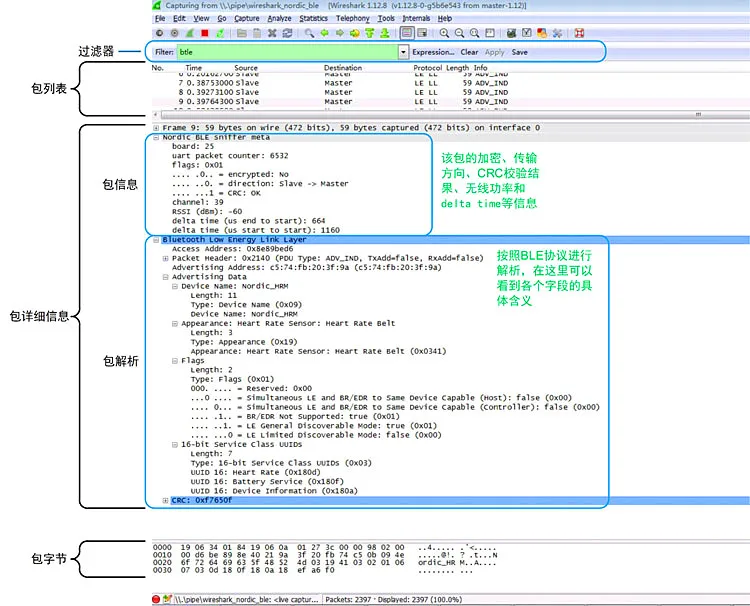Select UUID 16: Battery Service line

coord(267,482)
